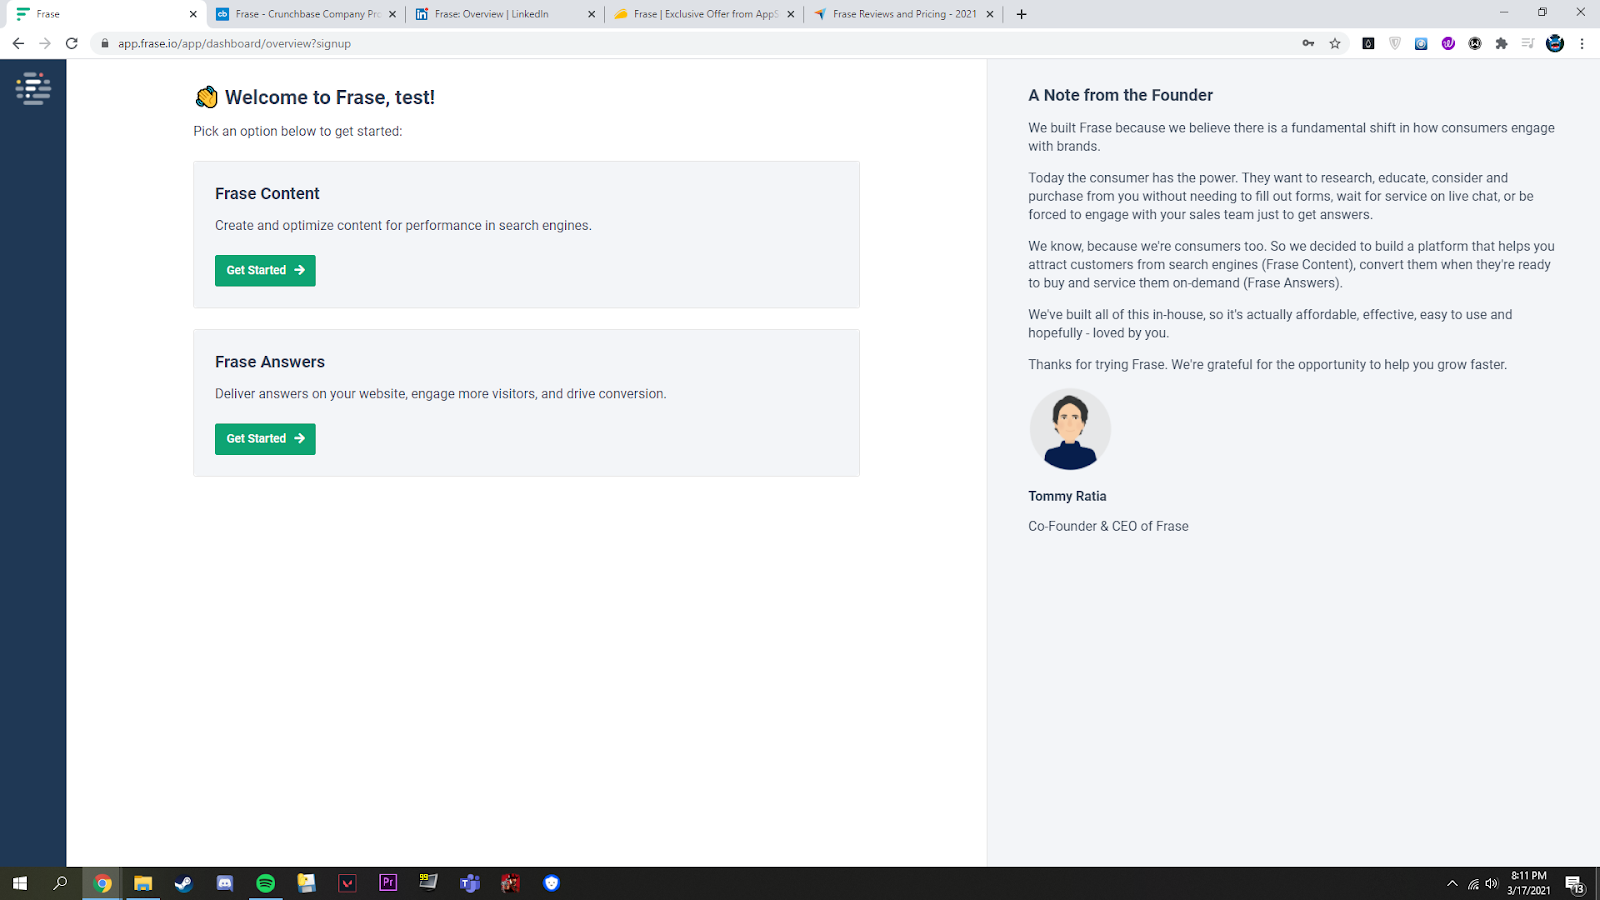Open the gray shield extension icon
The height and width of the screenshot is (900, 1600).
coord(1395,43)
